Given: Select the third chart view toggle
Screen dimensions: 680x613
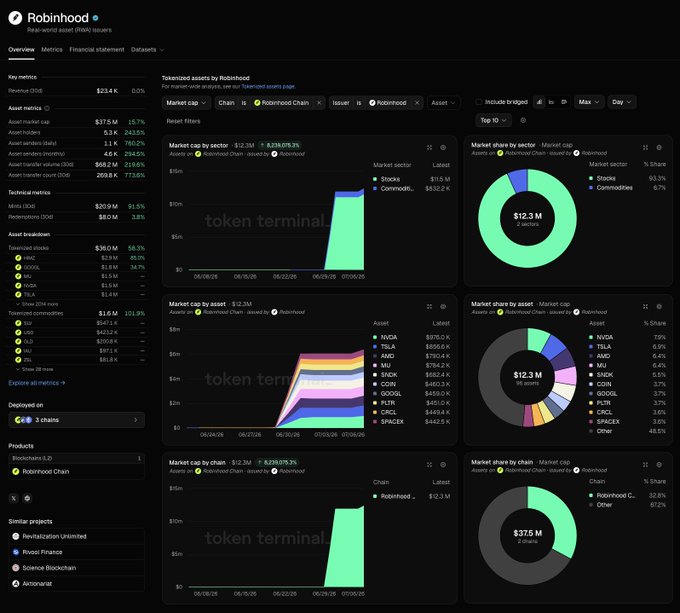Looking at the screenshot, I should (x=564, y=102).
